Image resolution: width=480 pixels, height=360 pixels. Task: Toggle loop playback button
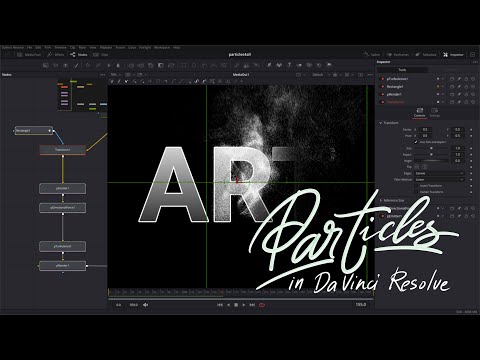click(262, 305)
